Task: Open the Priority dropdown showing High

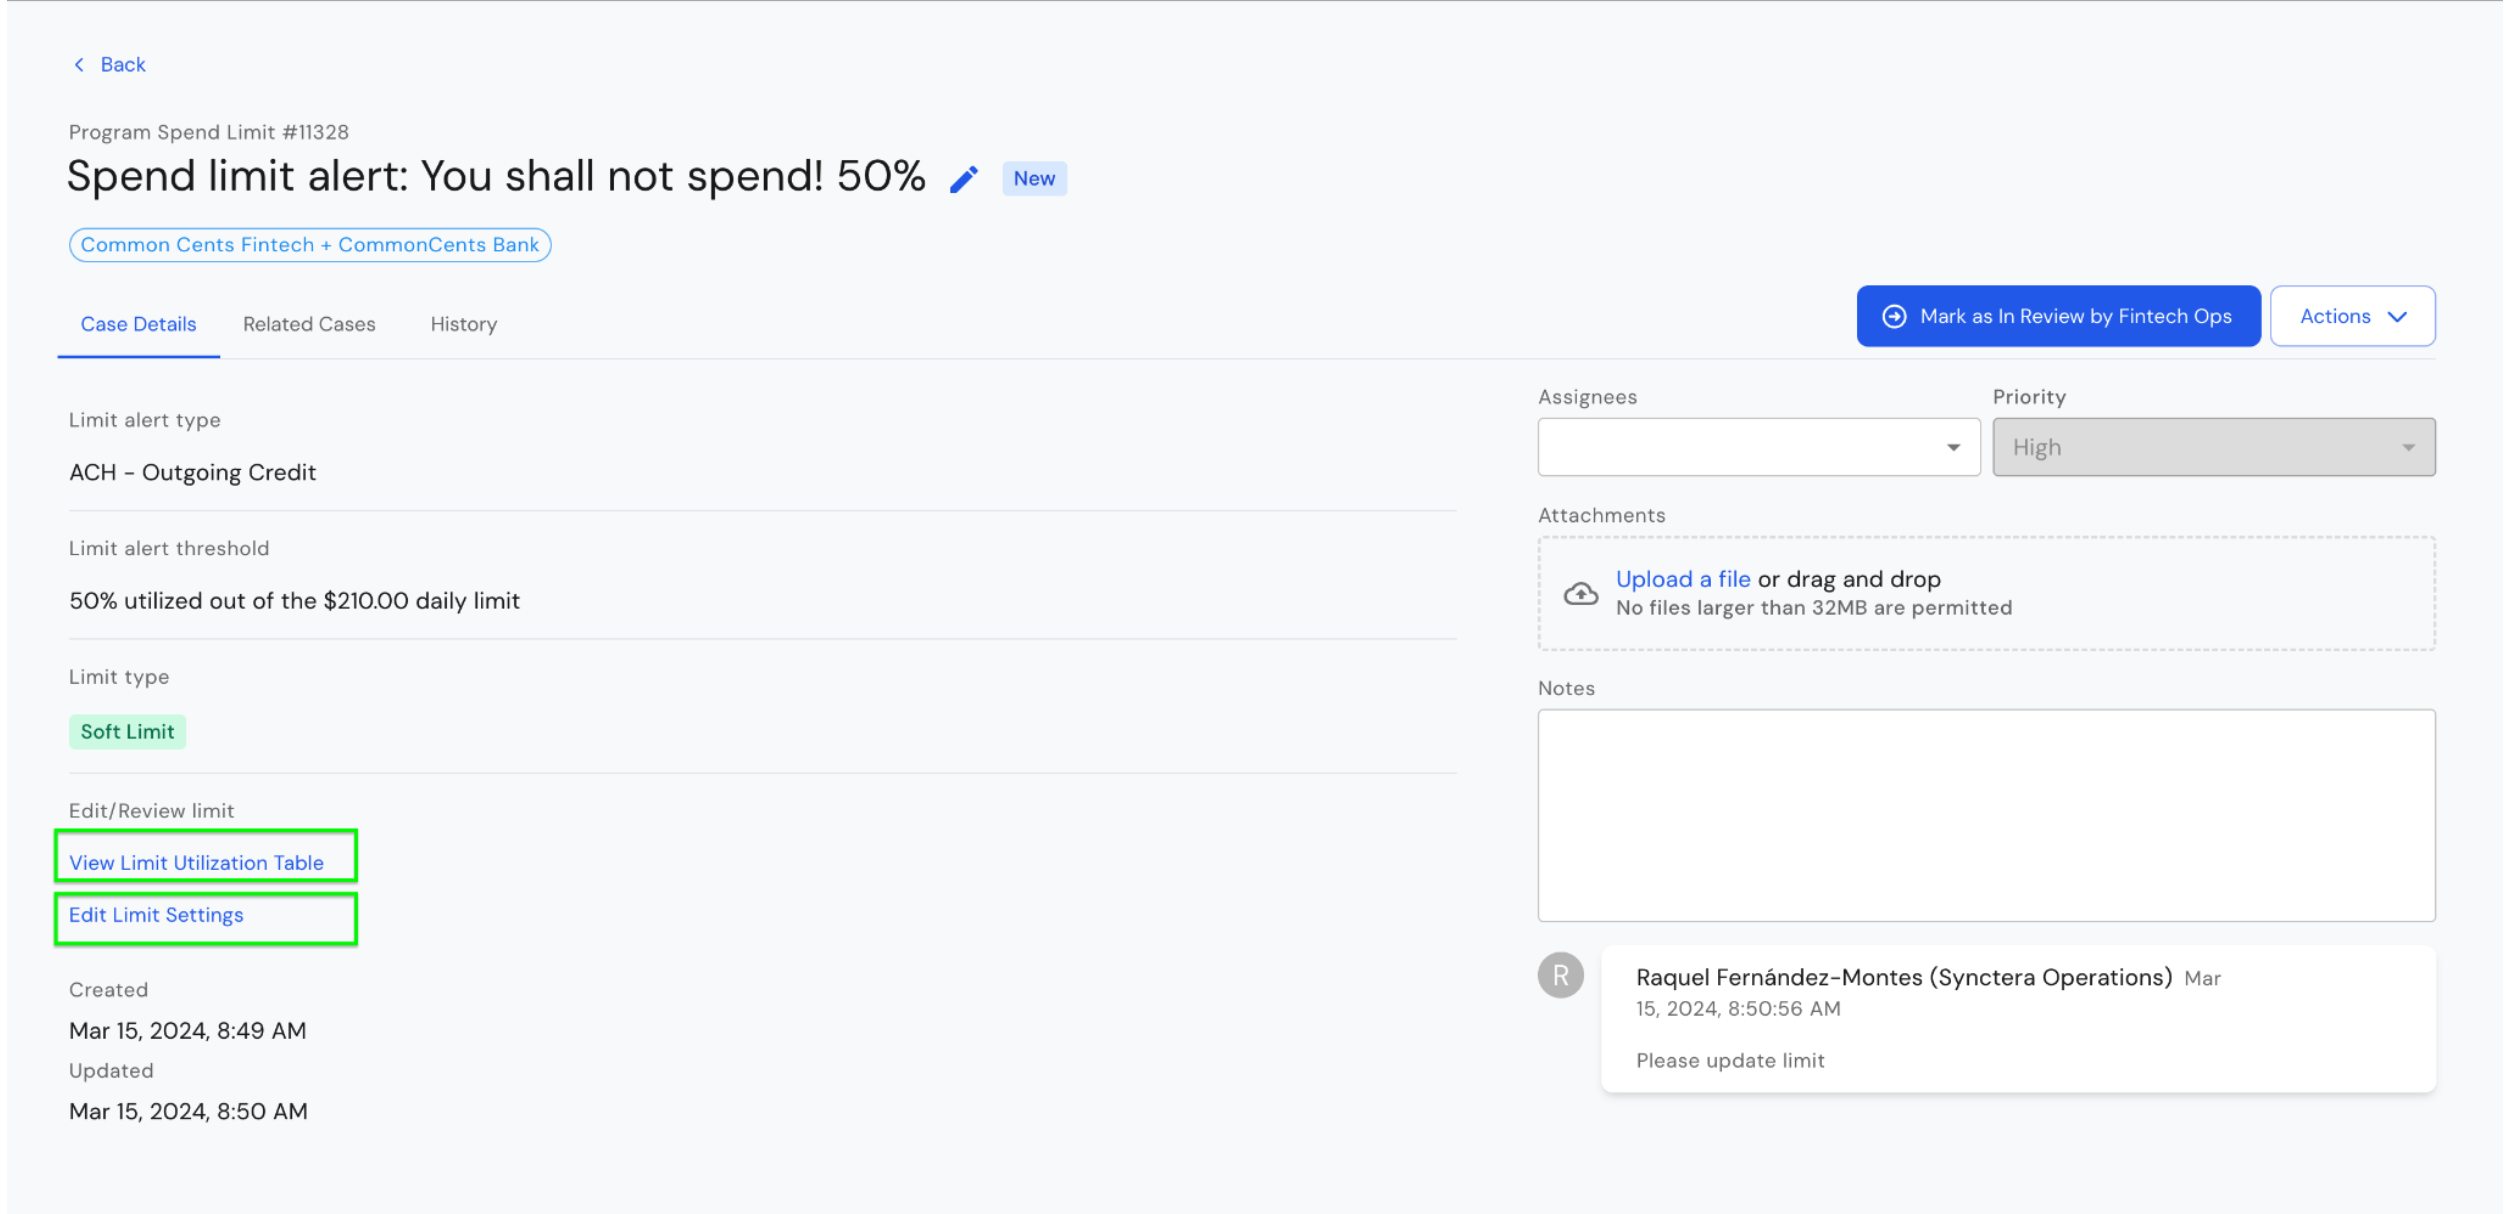Action: click(2213, 447)
